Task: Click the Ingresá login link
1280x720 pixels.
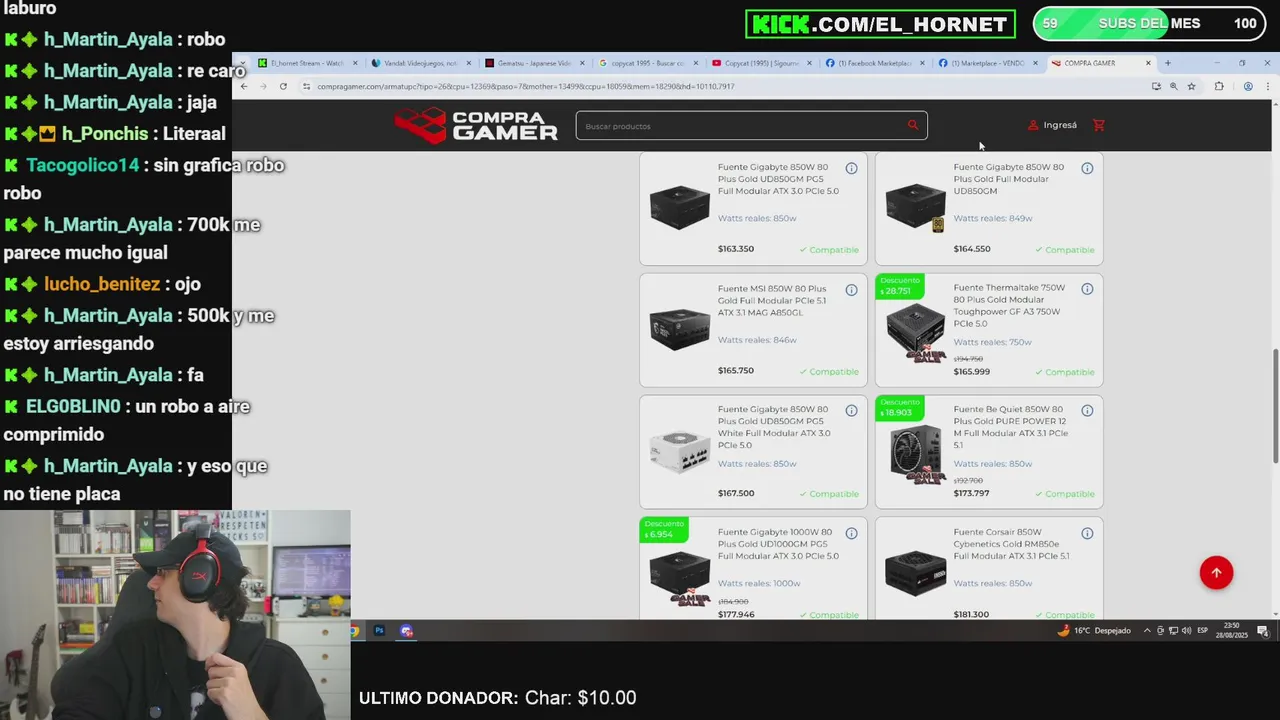Action: (x=1060, y=125)
